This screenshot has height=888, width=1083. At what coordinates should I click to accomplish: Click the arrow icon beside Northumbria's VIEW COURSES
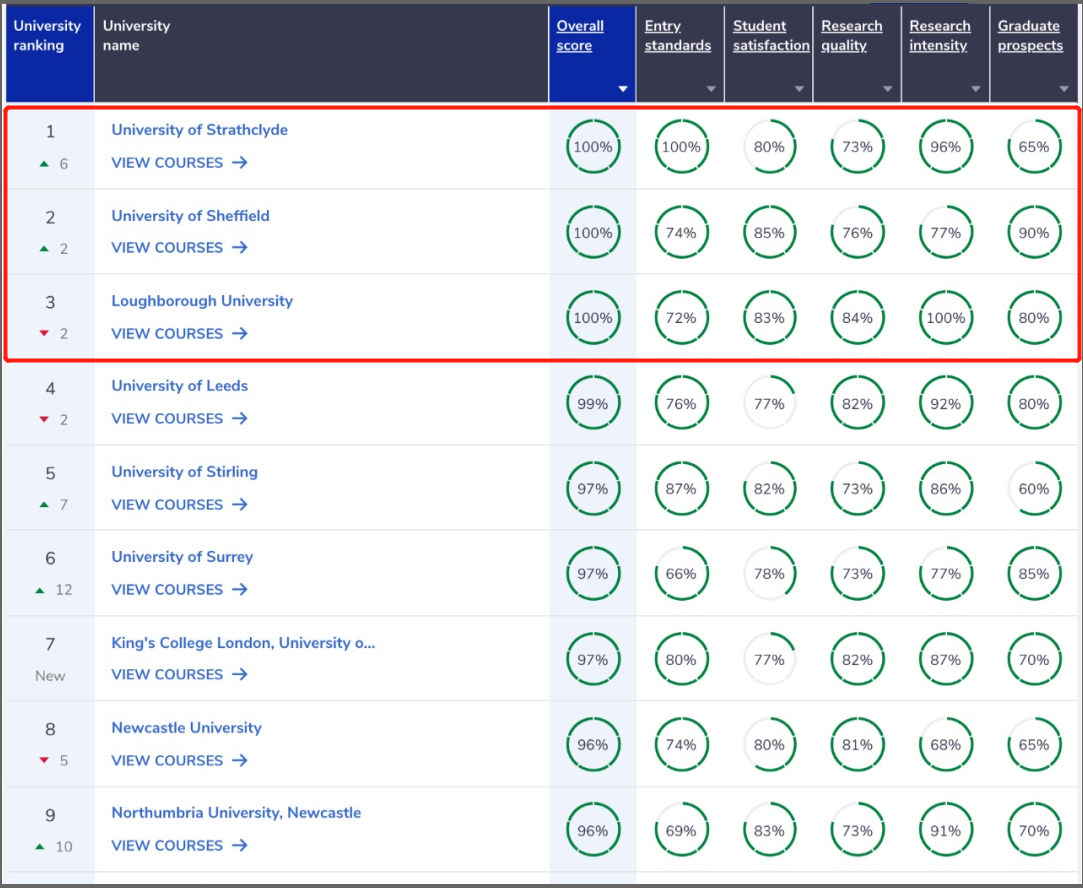pos(240,845)
